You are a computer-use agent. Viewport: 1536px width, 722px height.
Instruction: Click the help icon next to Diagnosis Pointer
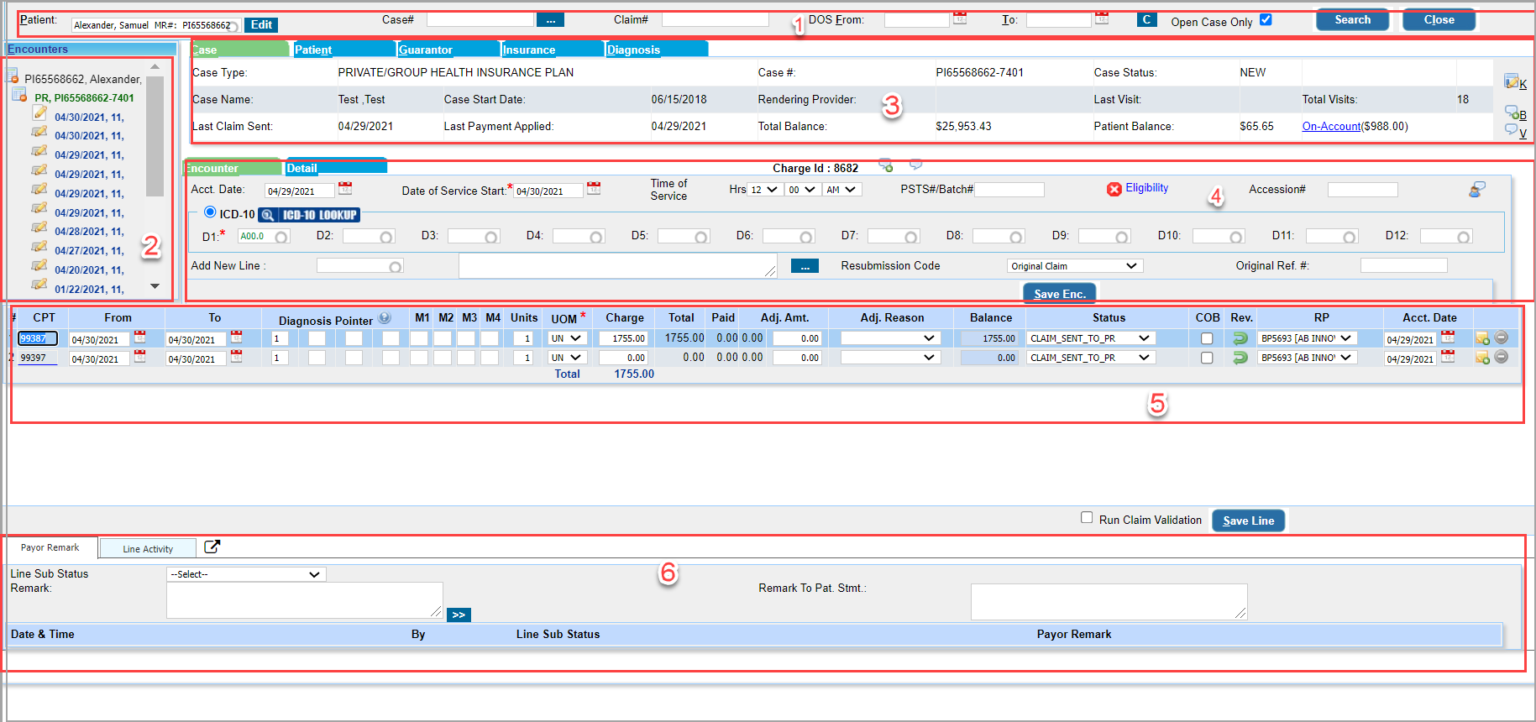tap(384, 318)
